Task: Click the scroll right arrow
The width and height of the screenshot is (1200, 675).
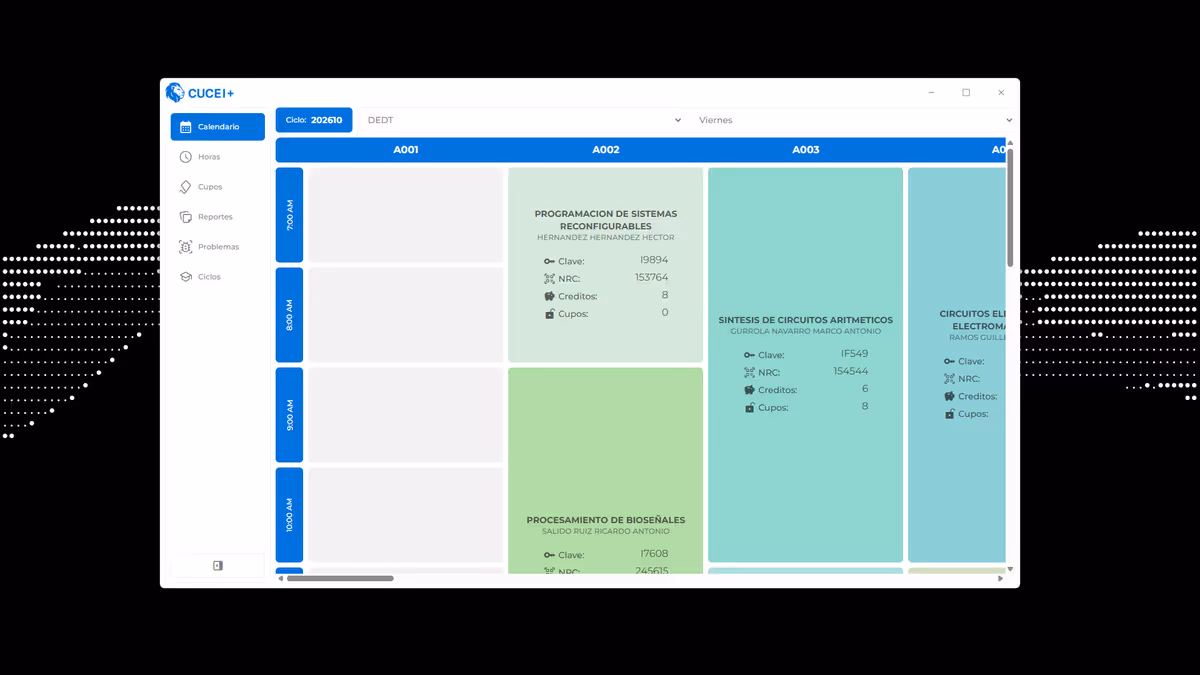Action: (x=1001, y=578)
